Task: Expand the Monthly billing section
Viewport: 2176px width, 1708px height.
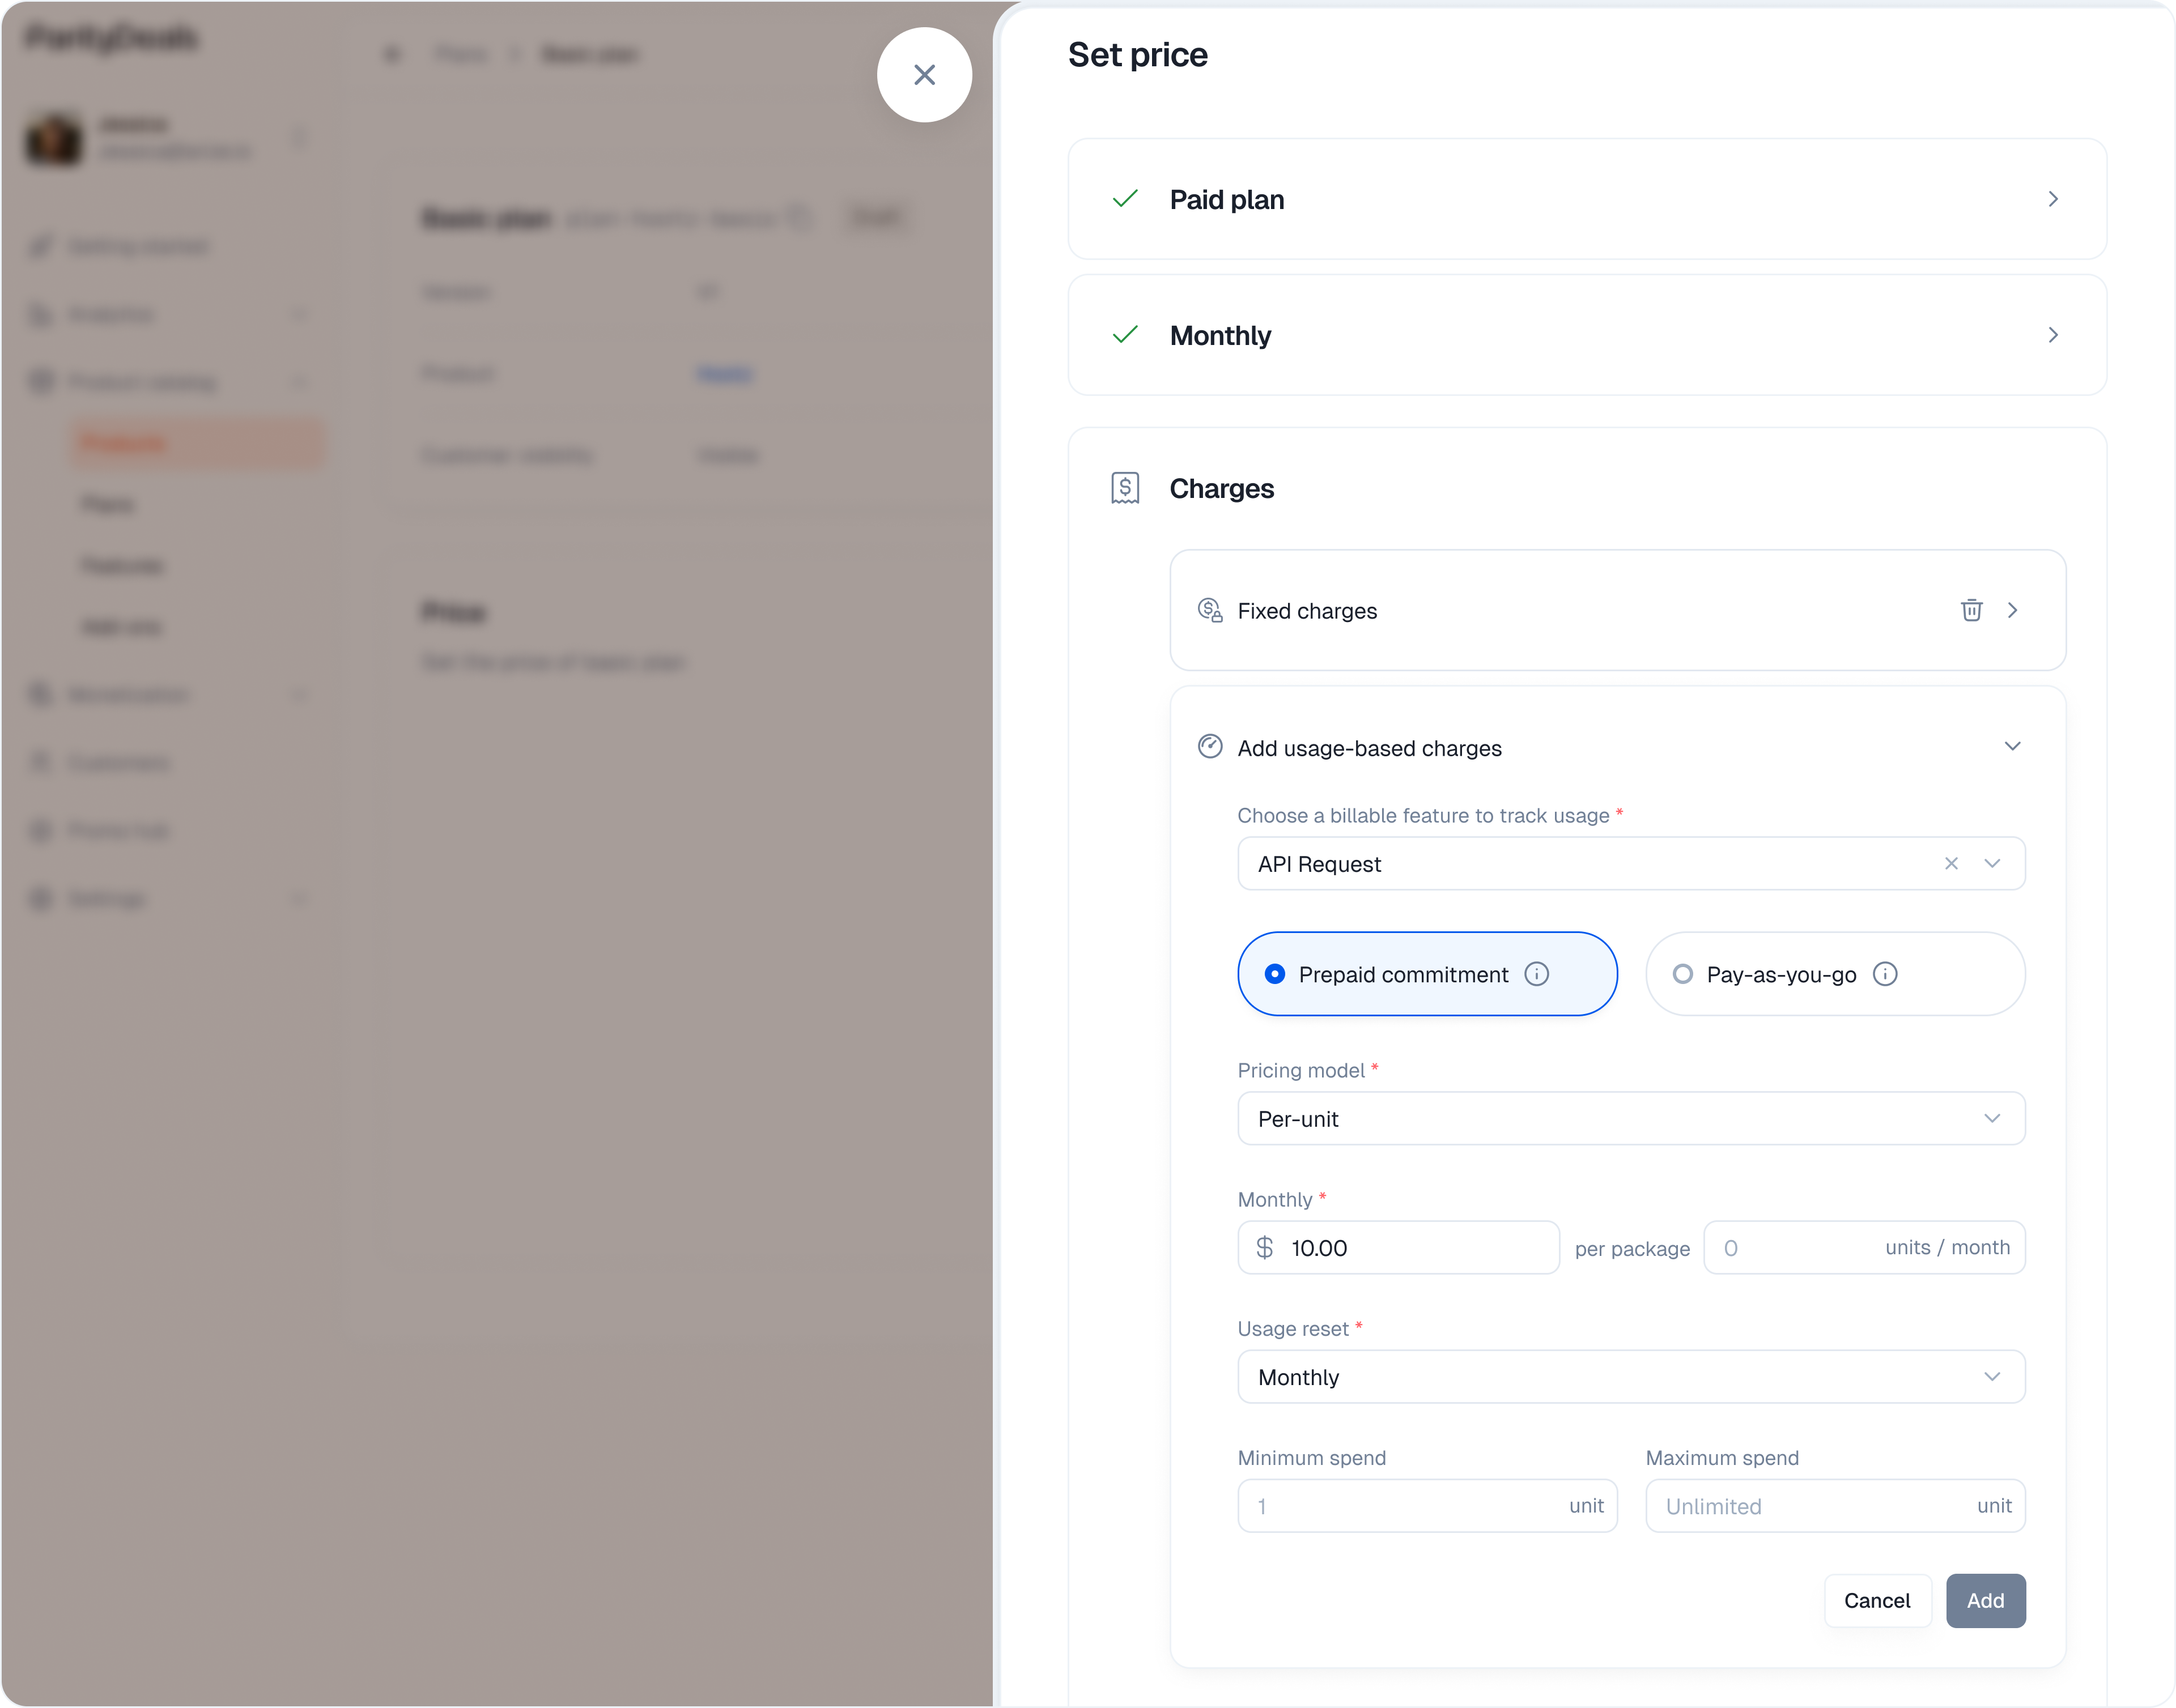Action: tap(2052, 335)
